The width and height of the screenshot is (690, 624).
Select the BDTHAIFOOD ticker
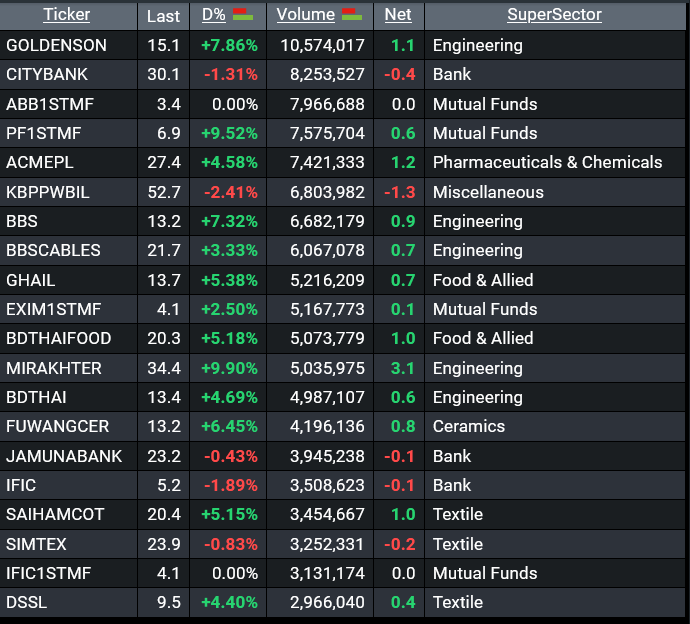point(58,338)
